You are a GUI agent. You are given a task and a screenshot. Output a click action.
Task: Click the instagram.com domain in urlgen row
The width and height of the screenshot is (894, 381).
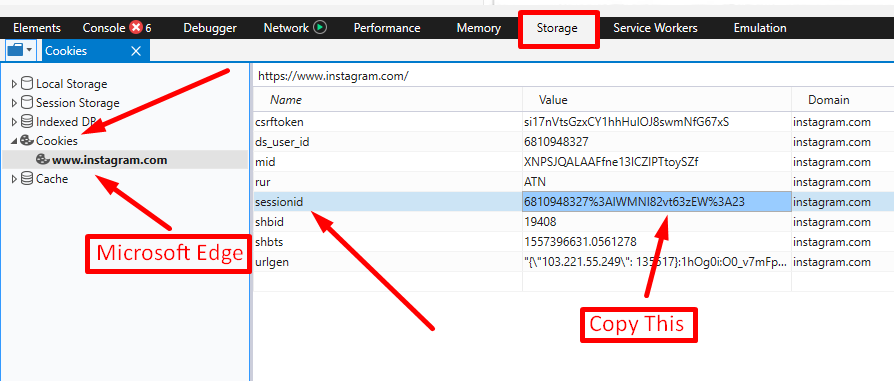pyautogui.click(x=832, y=262)
